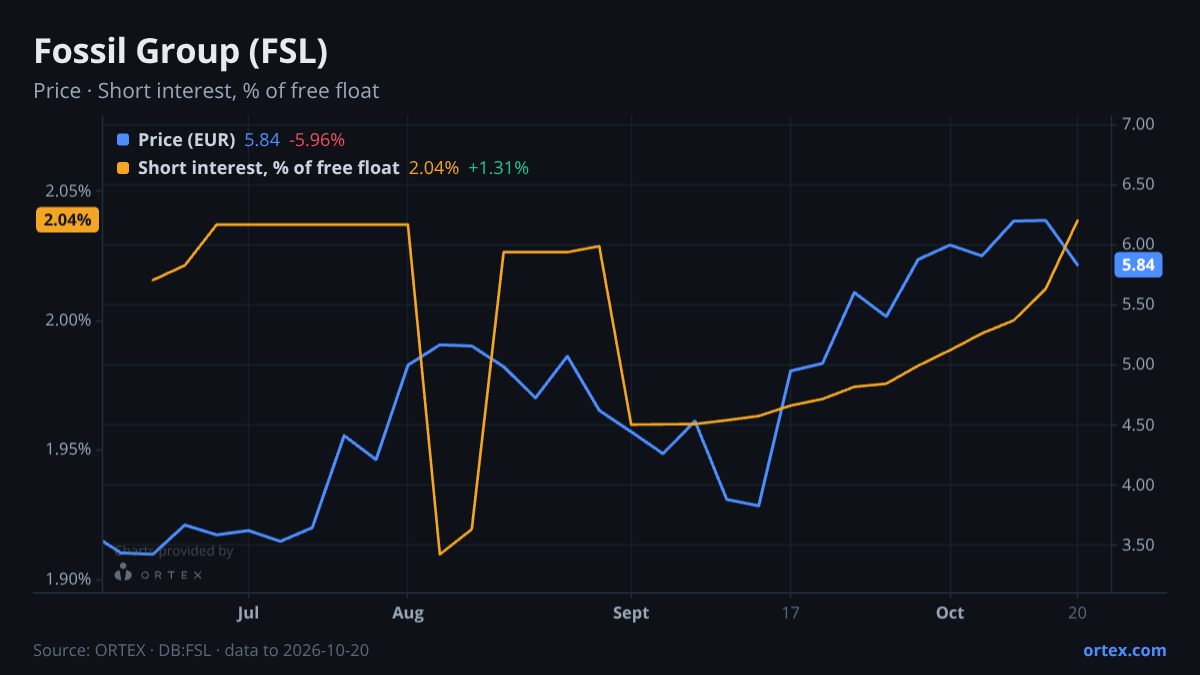The image size is (1200, 675).
Task: Click the Aug x-axis label
Action: tap(407, 612)
